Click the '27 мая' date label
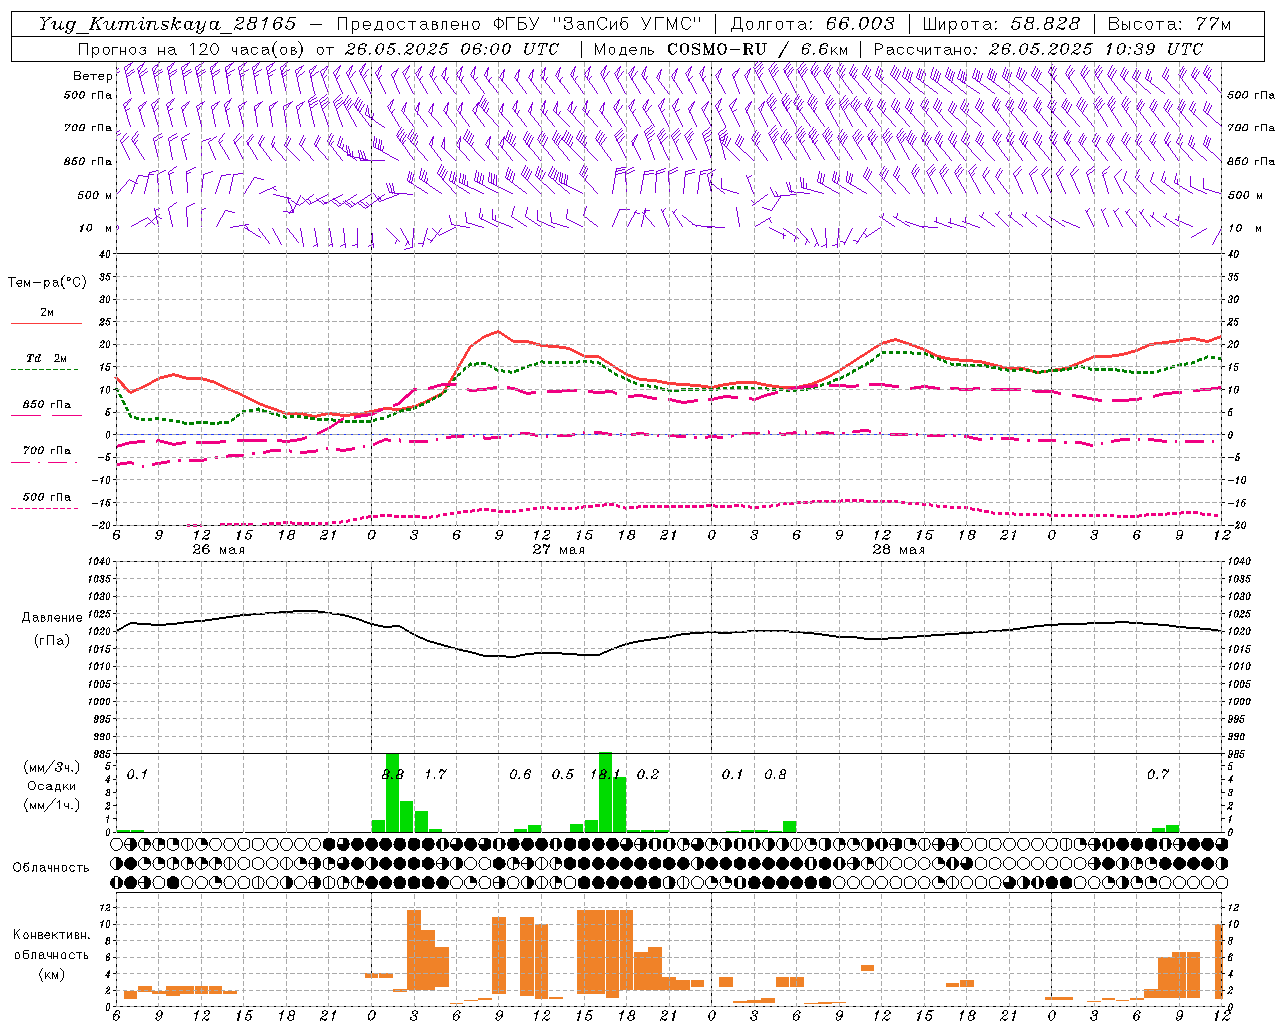 click(558, 550)
